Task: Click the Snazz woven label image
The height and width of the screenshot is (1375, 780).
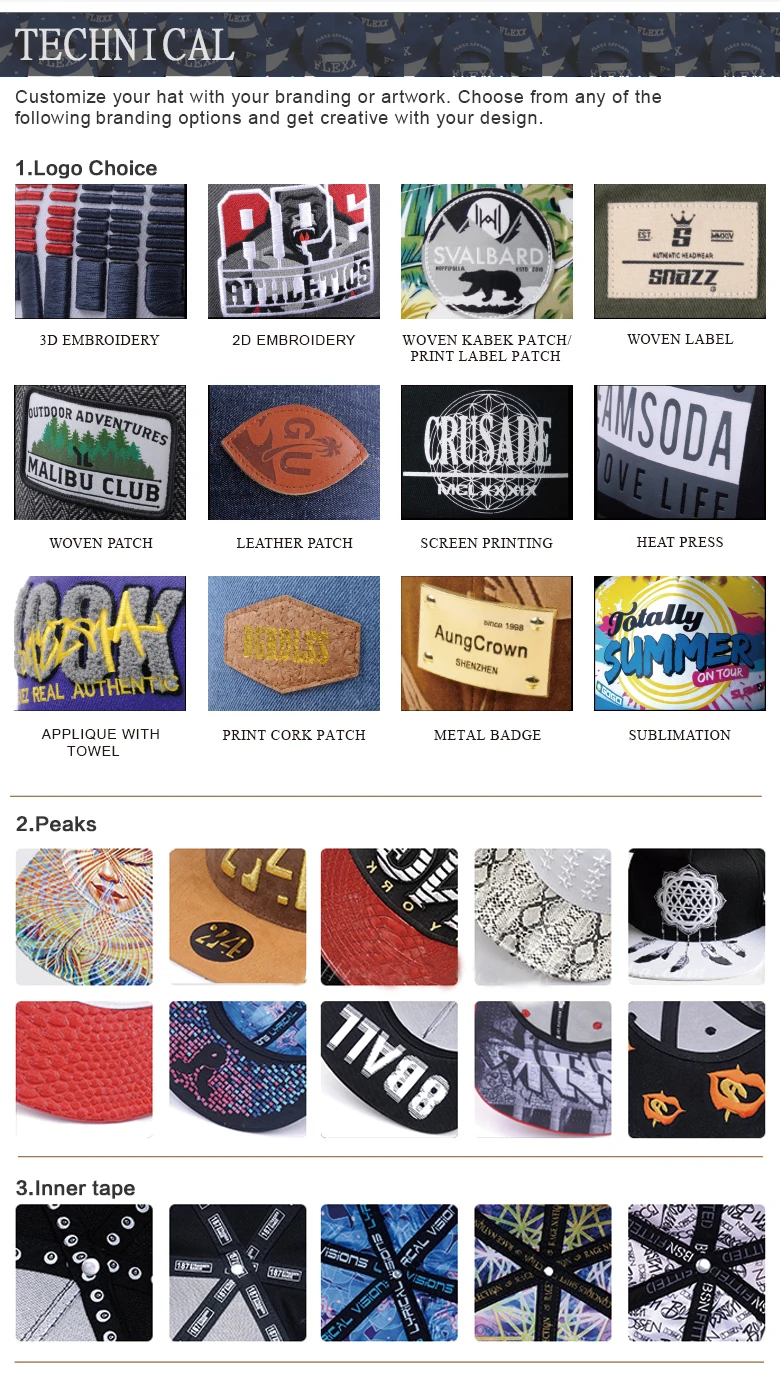Action: tap(680, 251)
